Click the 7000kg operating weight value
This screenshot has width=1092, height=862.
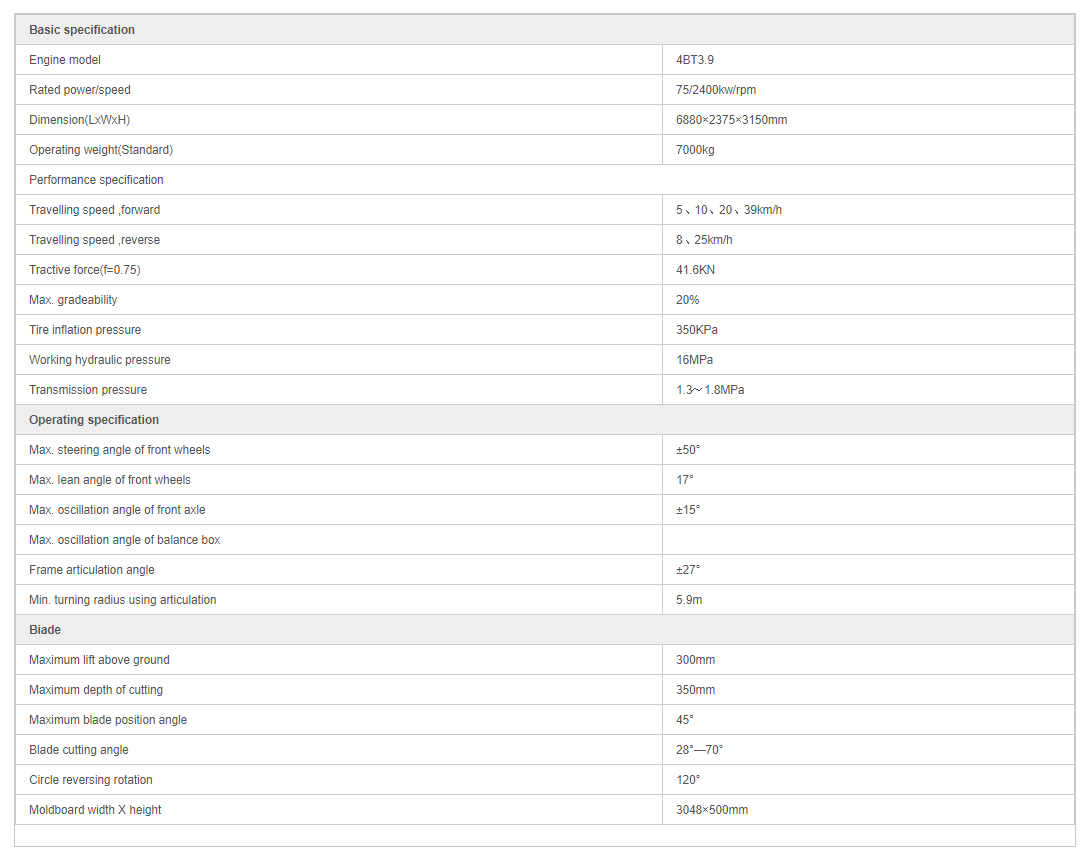coord(695,150)
